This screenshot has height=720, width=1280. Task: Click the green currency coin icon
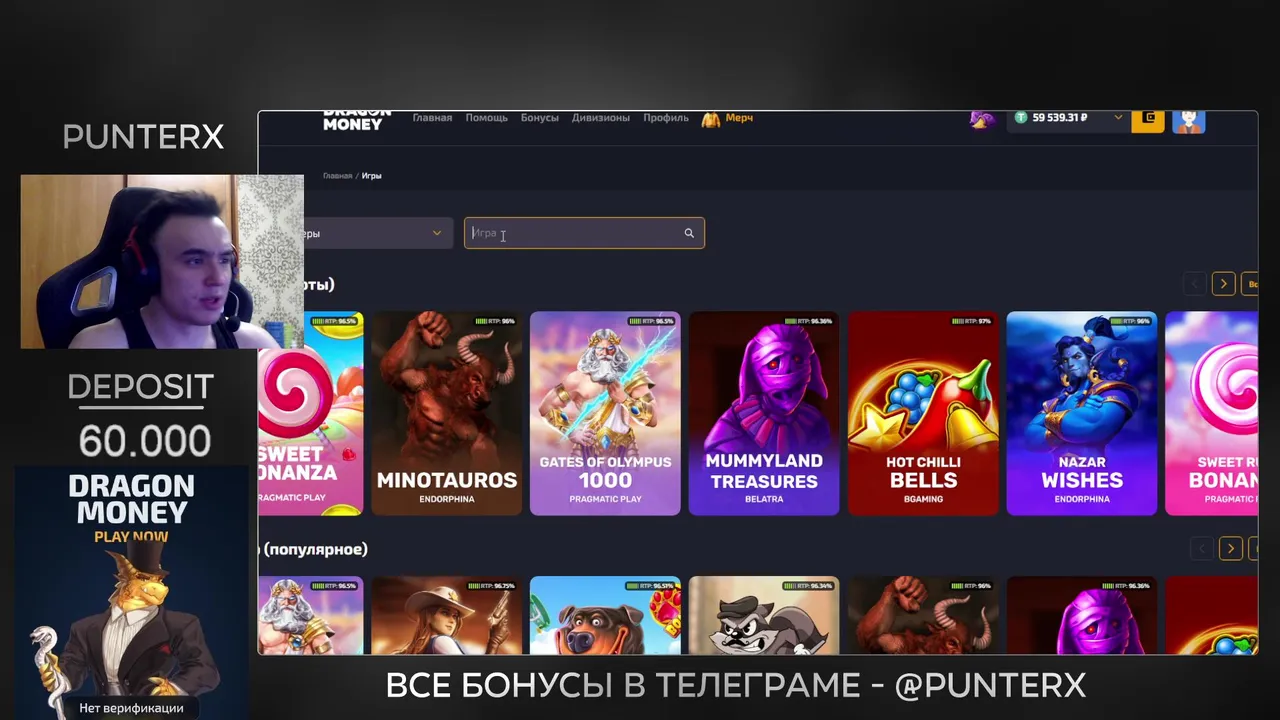1020,118
